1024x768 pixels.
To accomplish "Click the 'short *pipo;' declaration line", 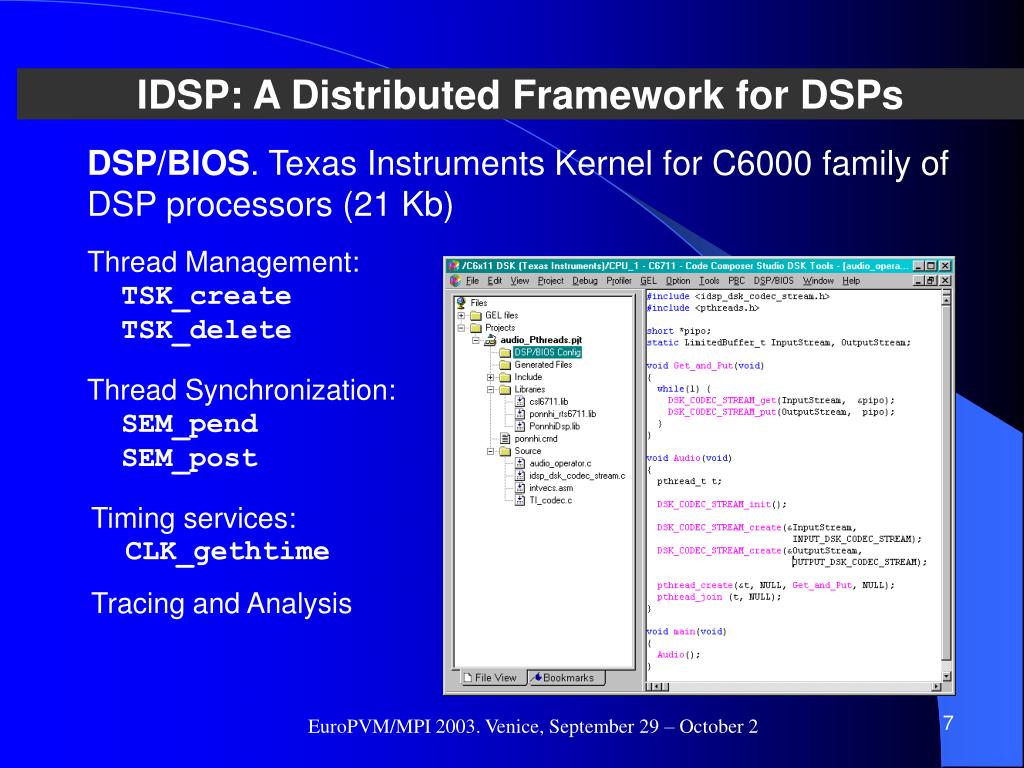I will coord(679,331).
